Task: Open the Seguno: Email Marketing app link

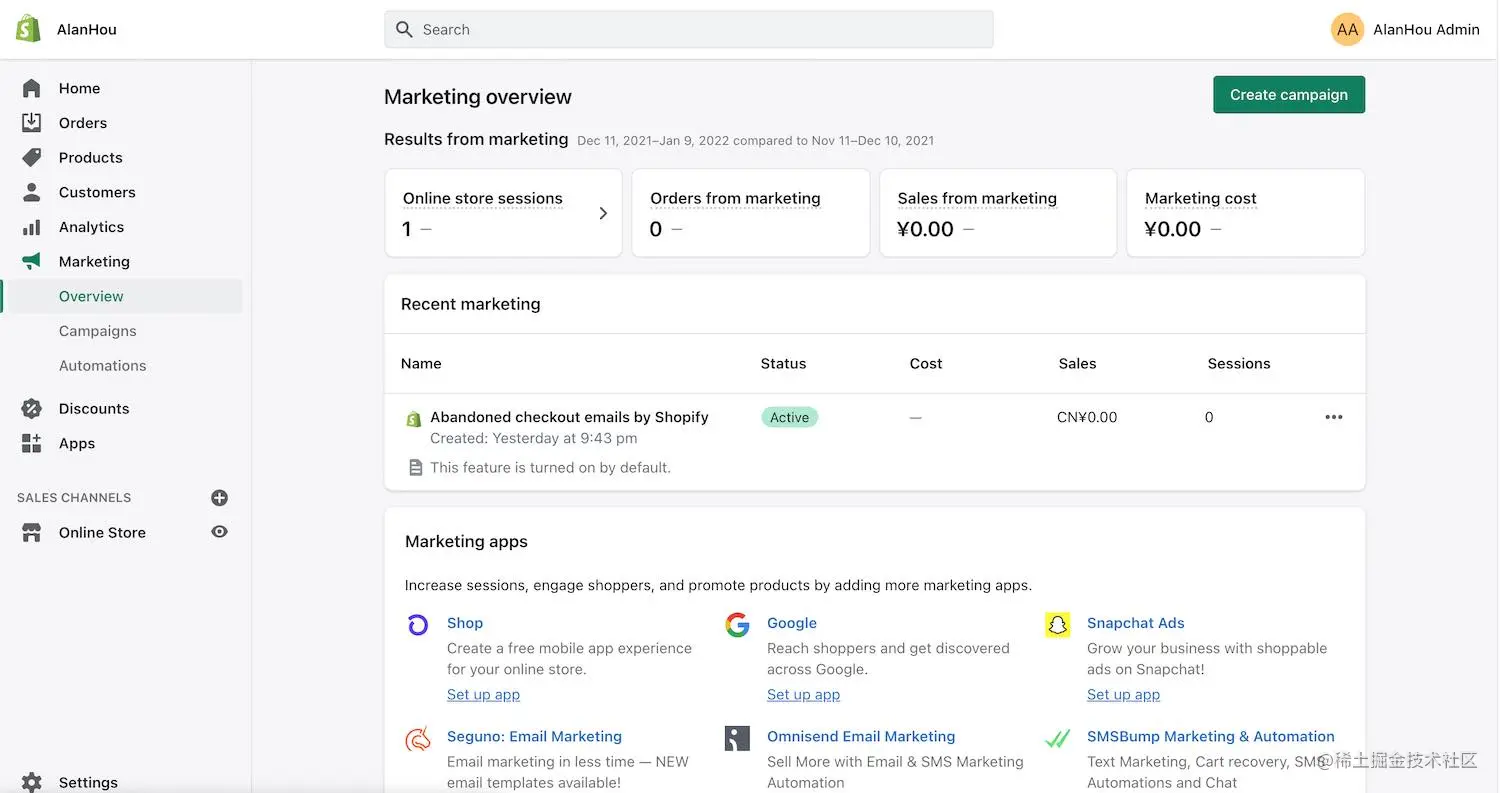Action: click(534, 736)
